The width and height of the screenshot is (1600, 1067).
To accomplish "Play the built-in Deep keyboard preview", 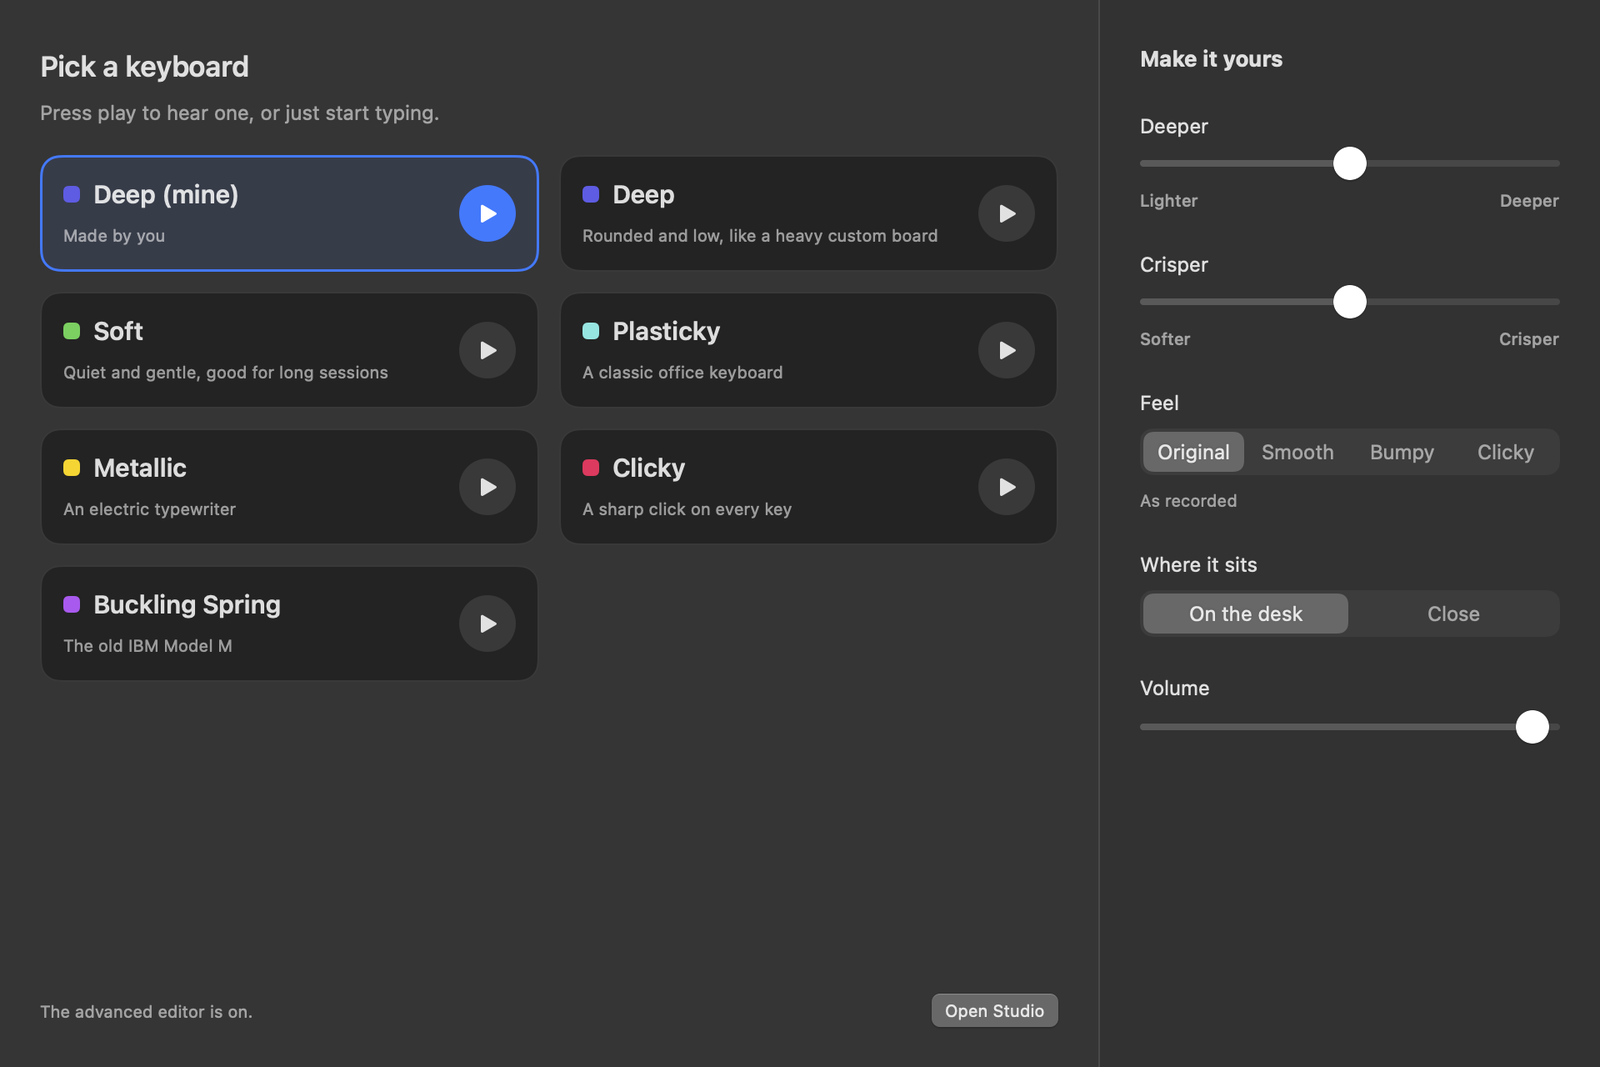I will [x=1006, y=213].
